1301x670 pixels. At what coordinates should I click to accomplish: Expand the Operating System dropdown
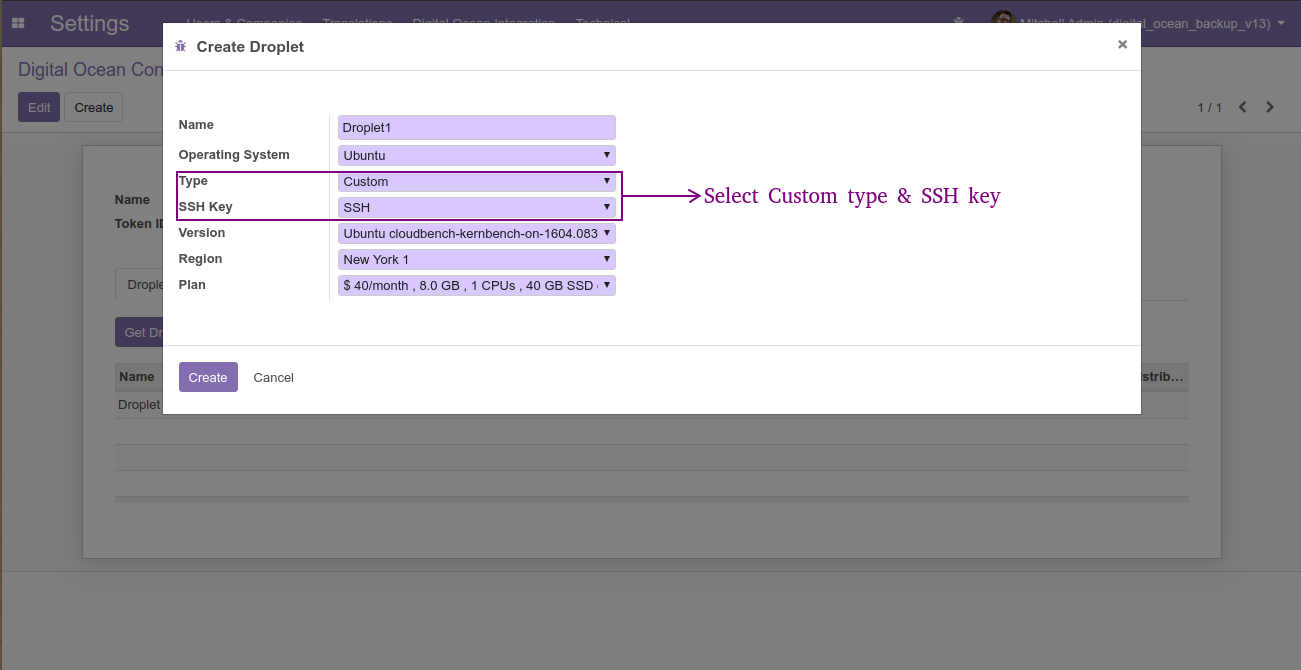[x=477, y=155]
